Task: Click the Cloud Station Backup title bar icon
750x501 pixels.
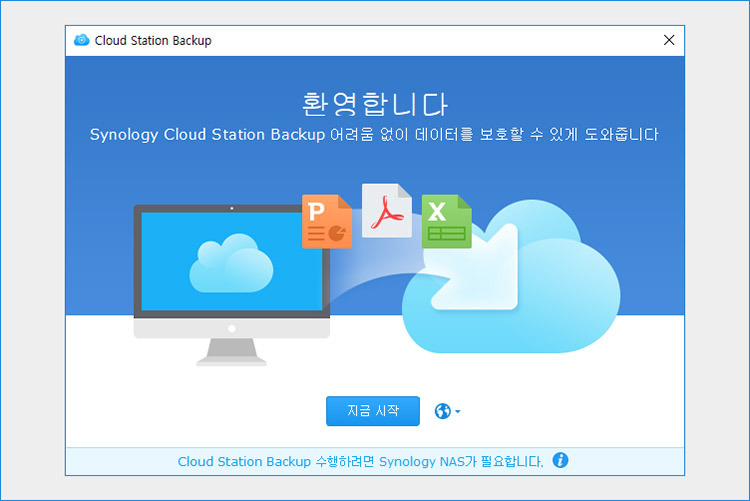Action: [x=82, y=40]
